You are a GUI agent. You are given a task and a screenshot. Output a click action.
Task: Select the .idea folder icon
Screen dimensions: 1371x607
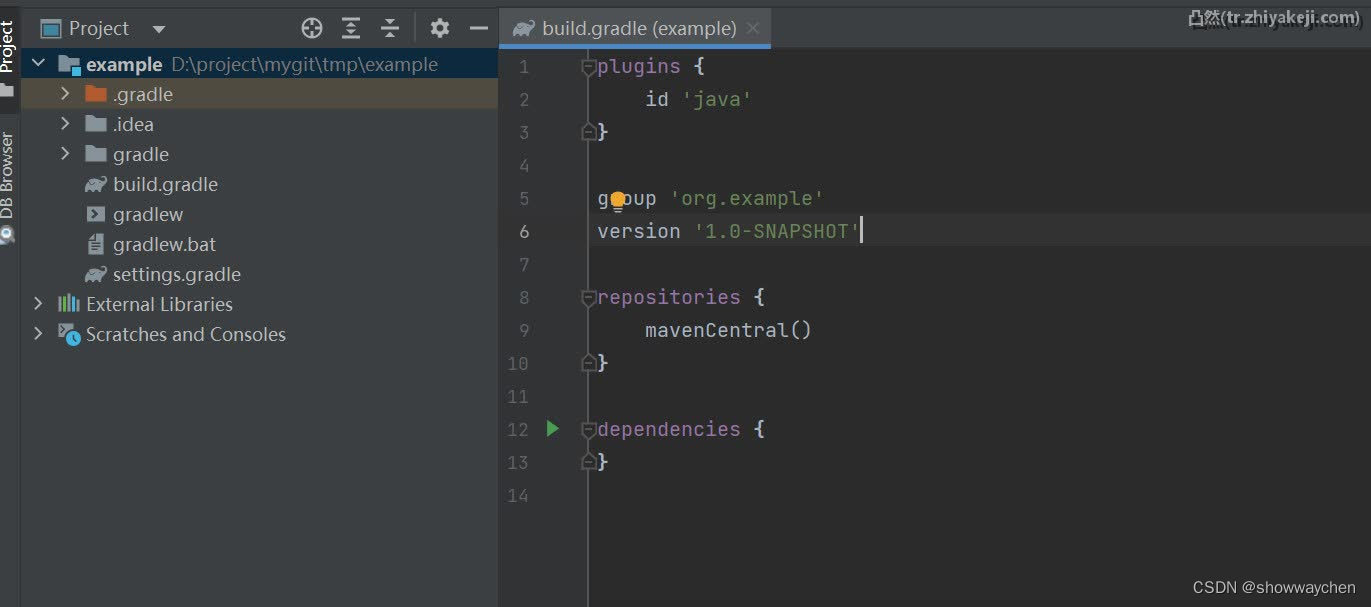pyautogui.click(x=96, y=124)
